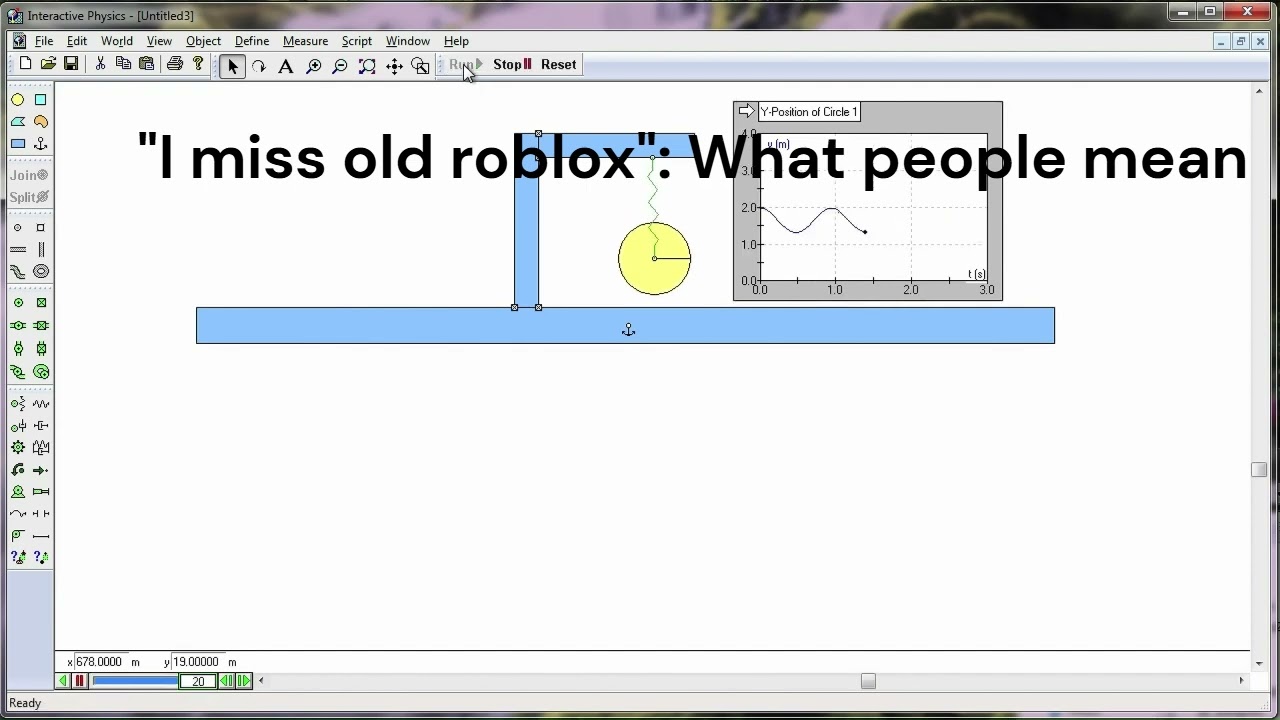Select the Square point element tool
The image size is (1280, 720).
click(41, 228)
